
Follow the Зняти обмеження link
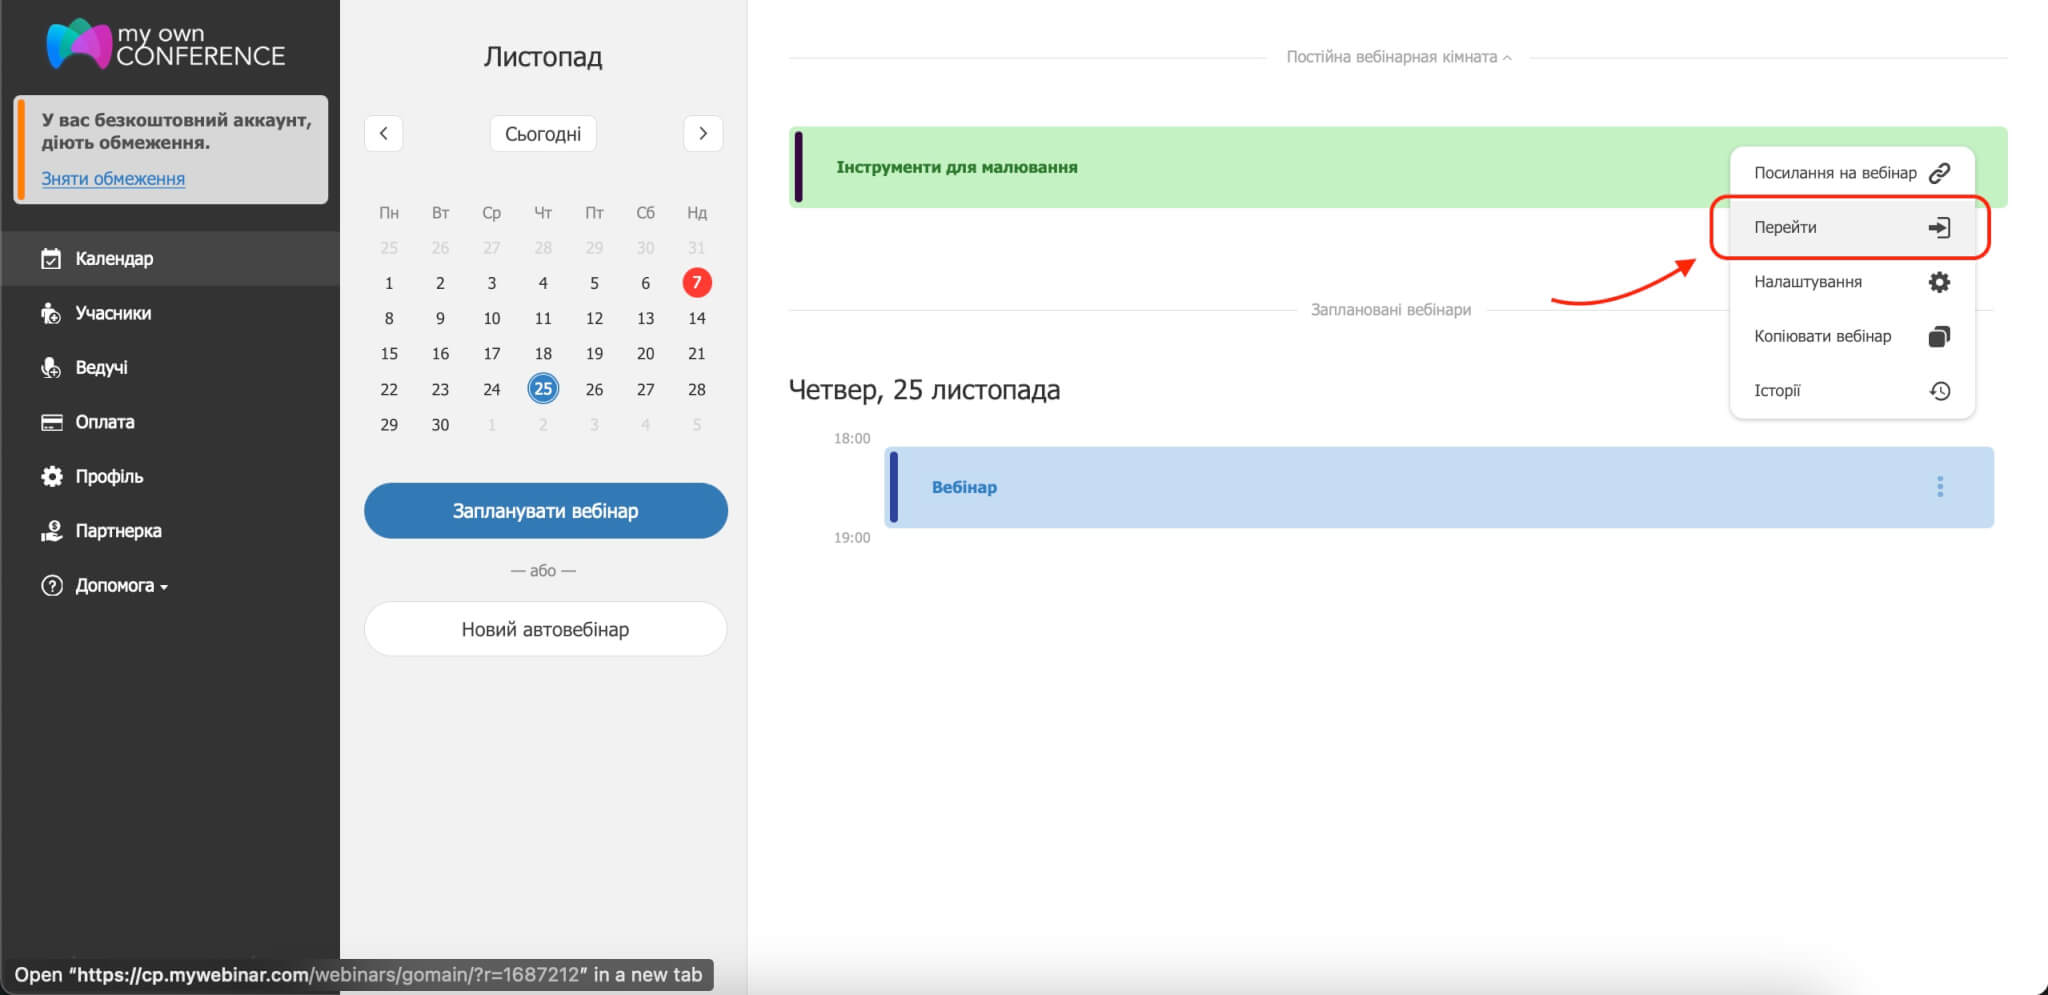(x=113, y=179)
